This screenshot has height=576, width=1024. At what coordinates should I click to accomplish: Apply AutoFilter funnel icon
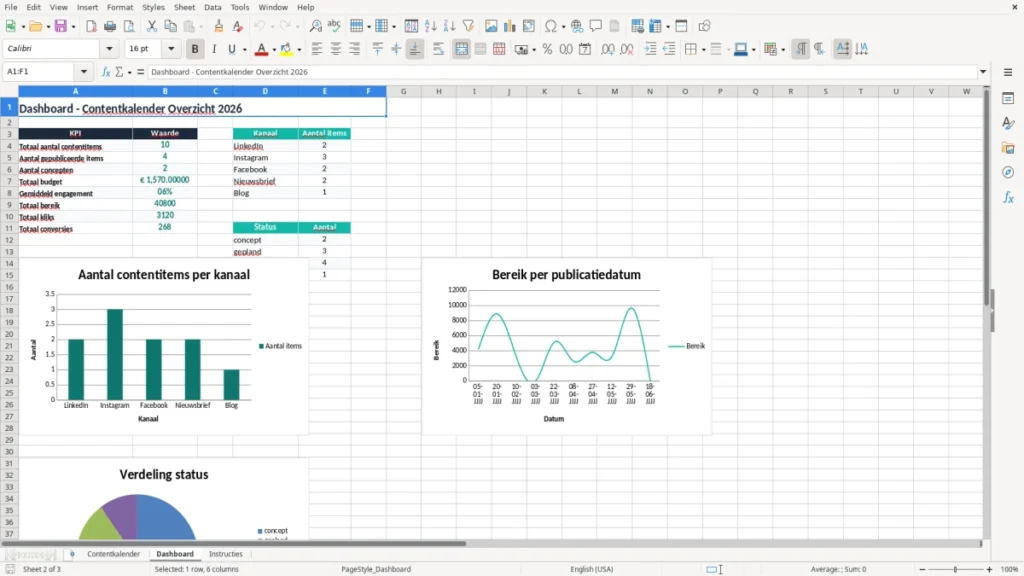pos(468,26)
